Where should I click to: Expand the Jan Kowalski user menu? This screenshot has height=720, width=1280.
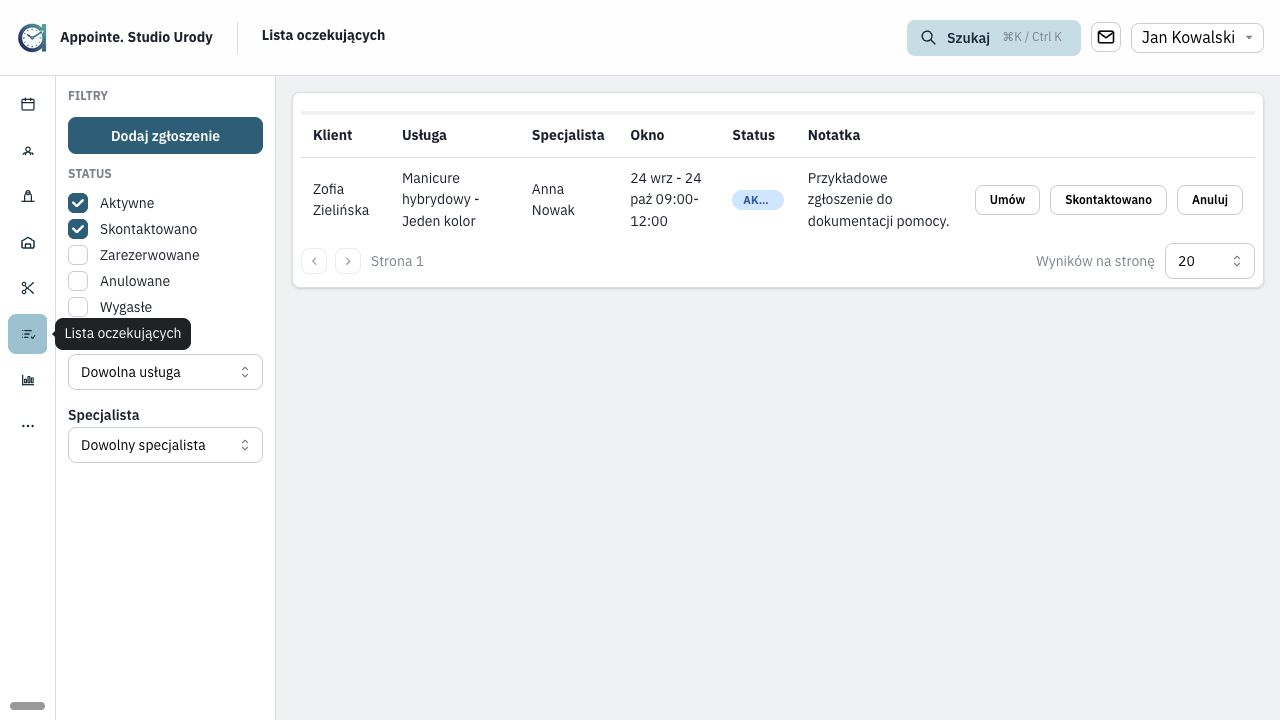click(x=1197, y=37)
